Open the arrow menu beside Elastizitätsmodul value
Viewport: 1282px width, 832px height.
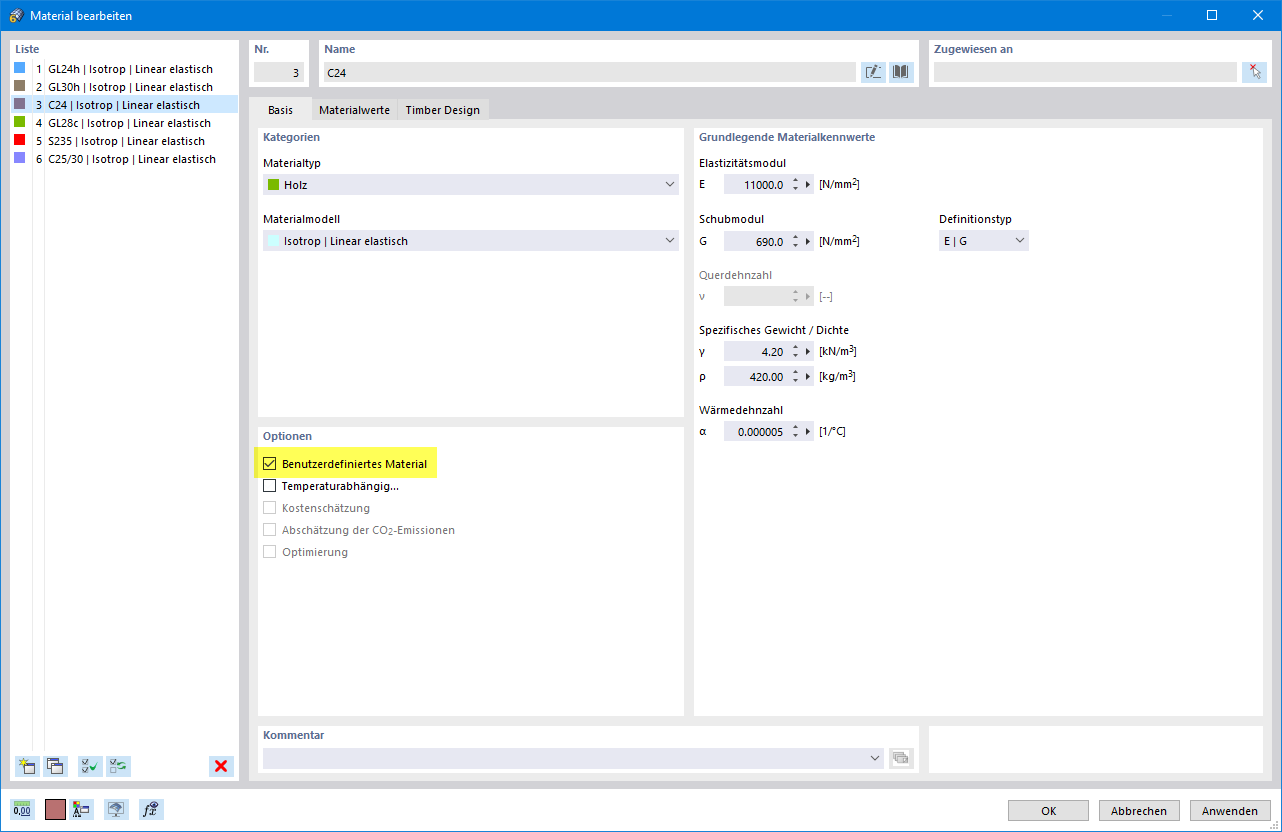point(808,185)
